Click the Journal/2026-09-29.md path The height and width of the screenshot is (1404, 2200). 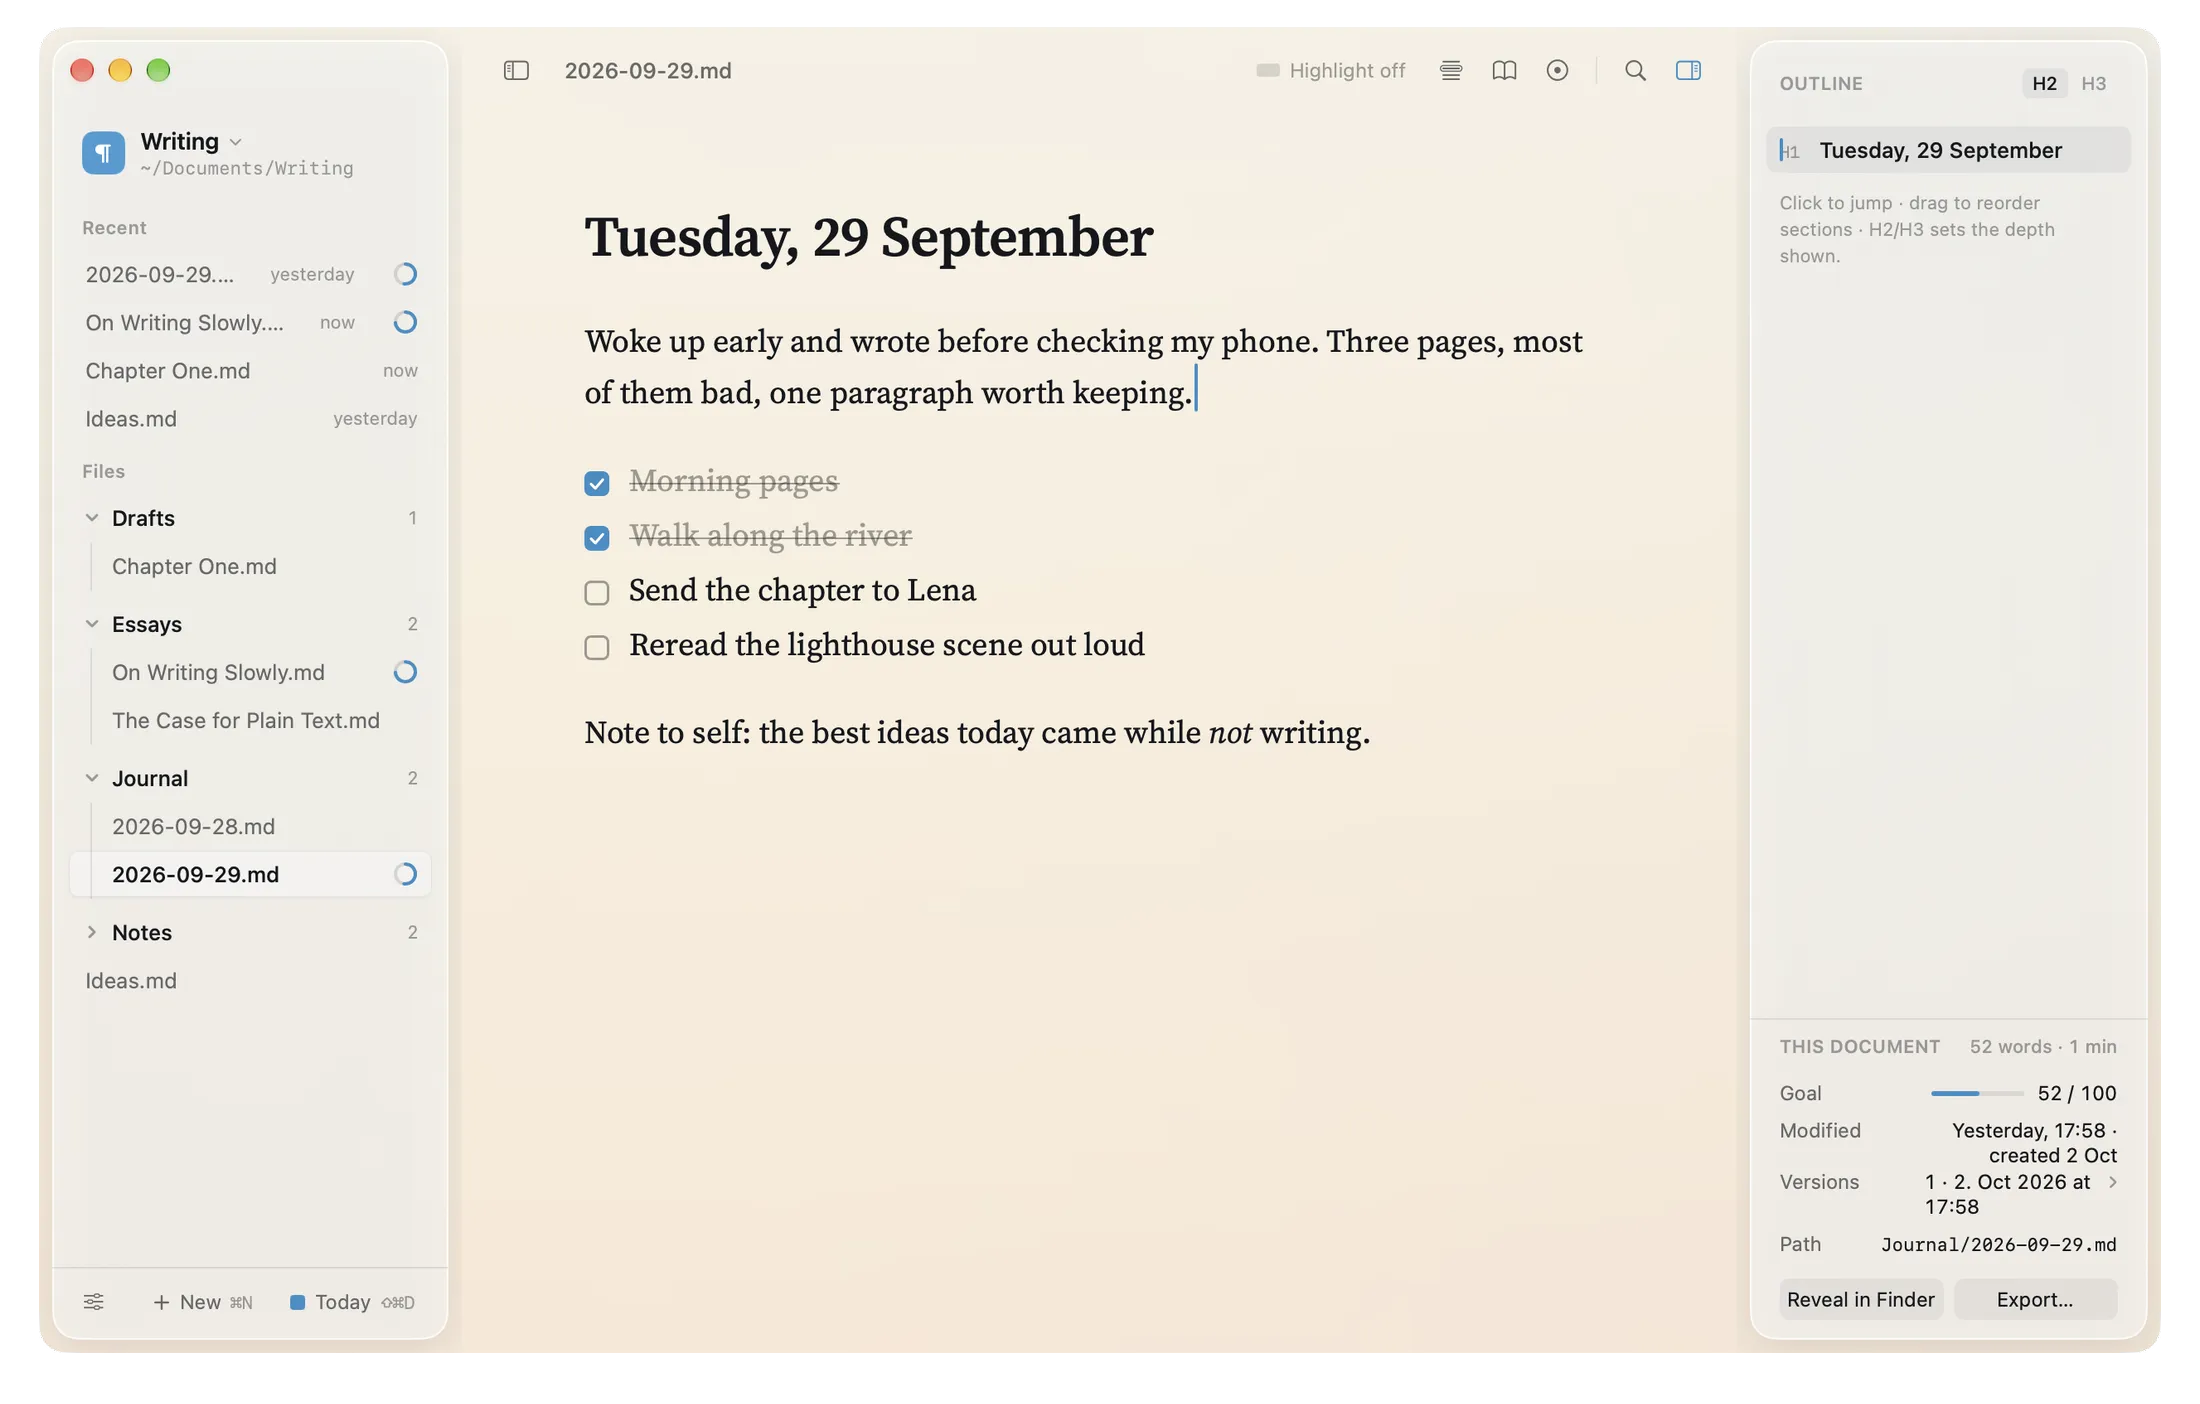coord(1998,1244)
